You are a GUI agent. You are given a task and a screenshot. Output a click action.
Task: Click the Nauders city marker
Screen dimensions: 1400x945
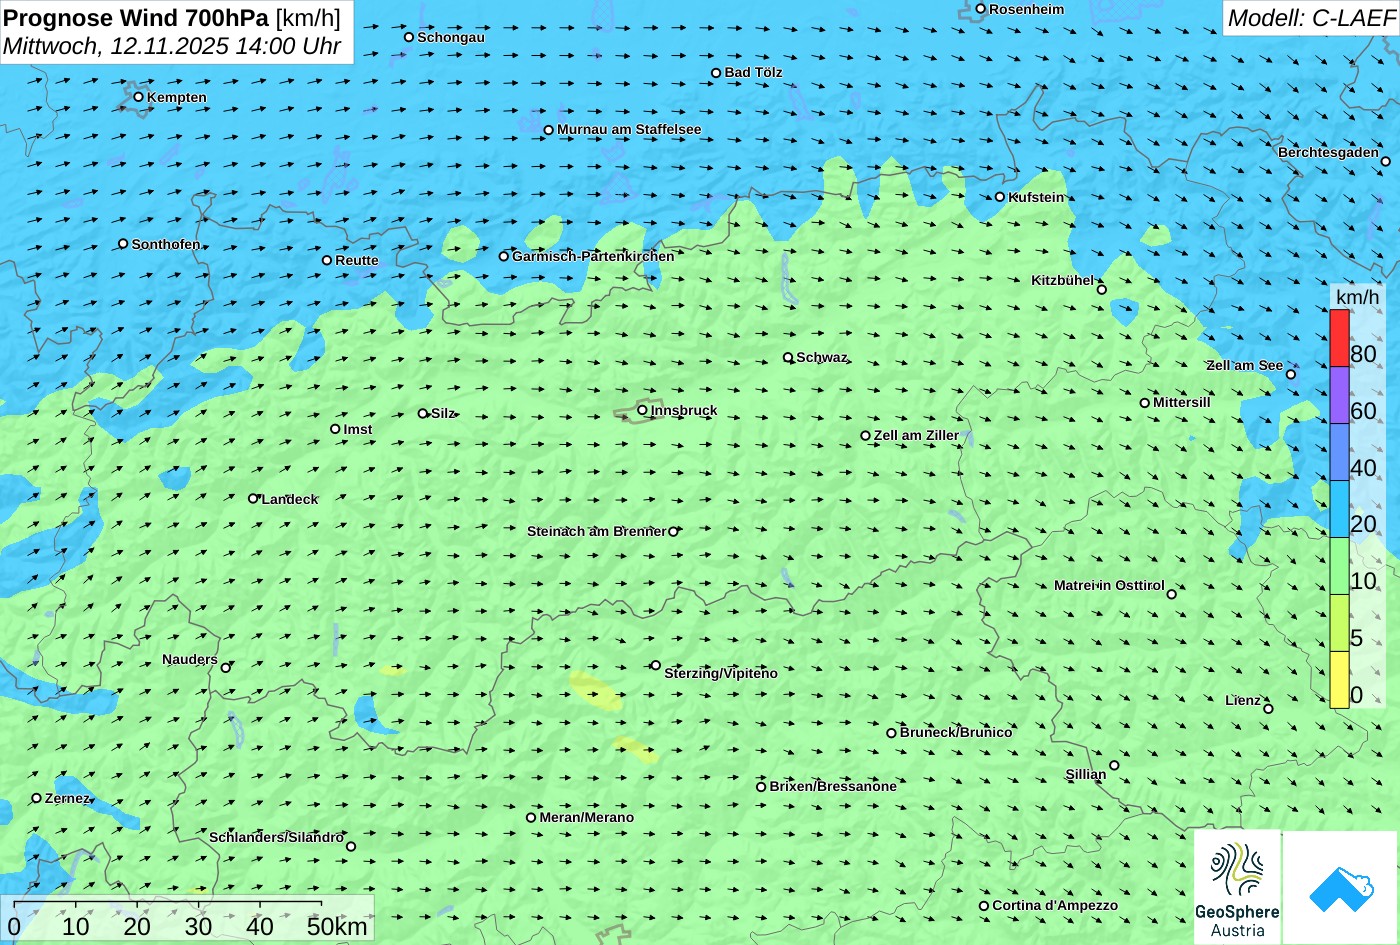click(x=226, y=668)
